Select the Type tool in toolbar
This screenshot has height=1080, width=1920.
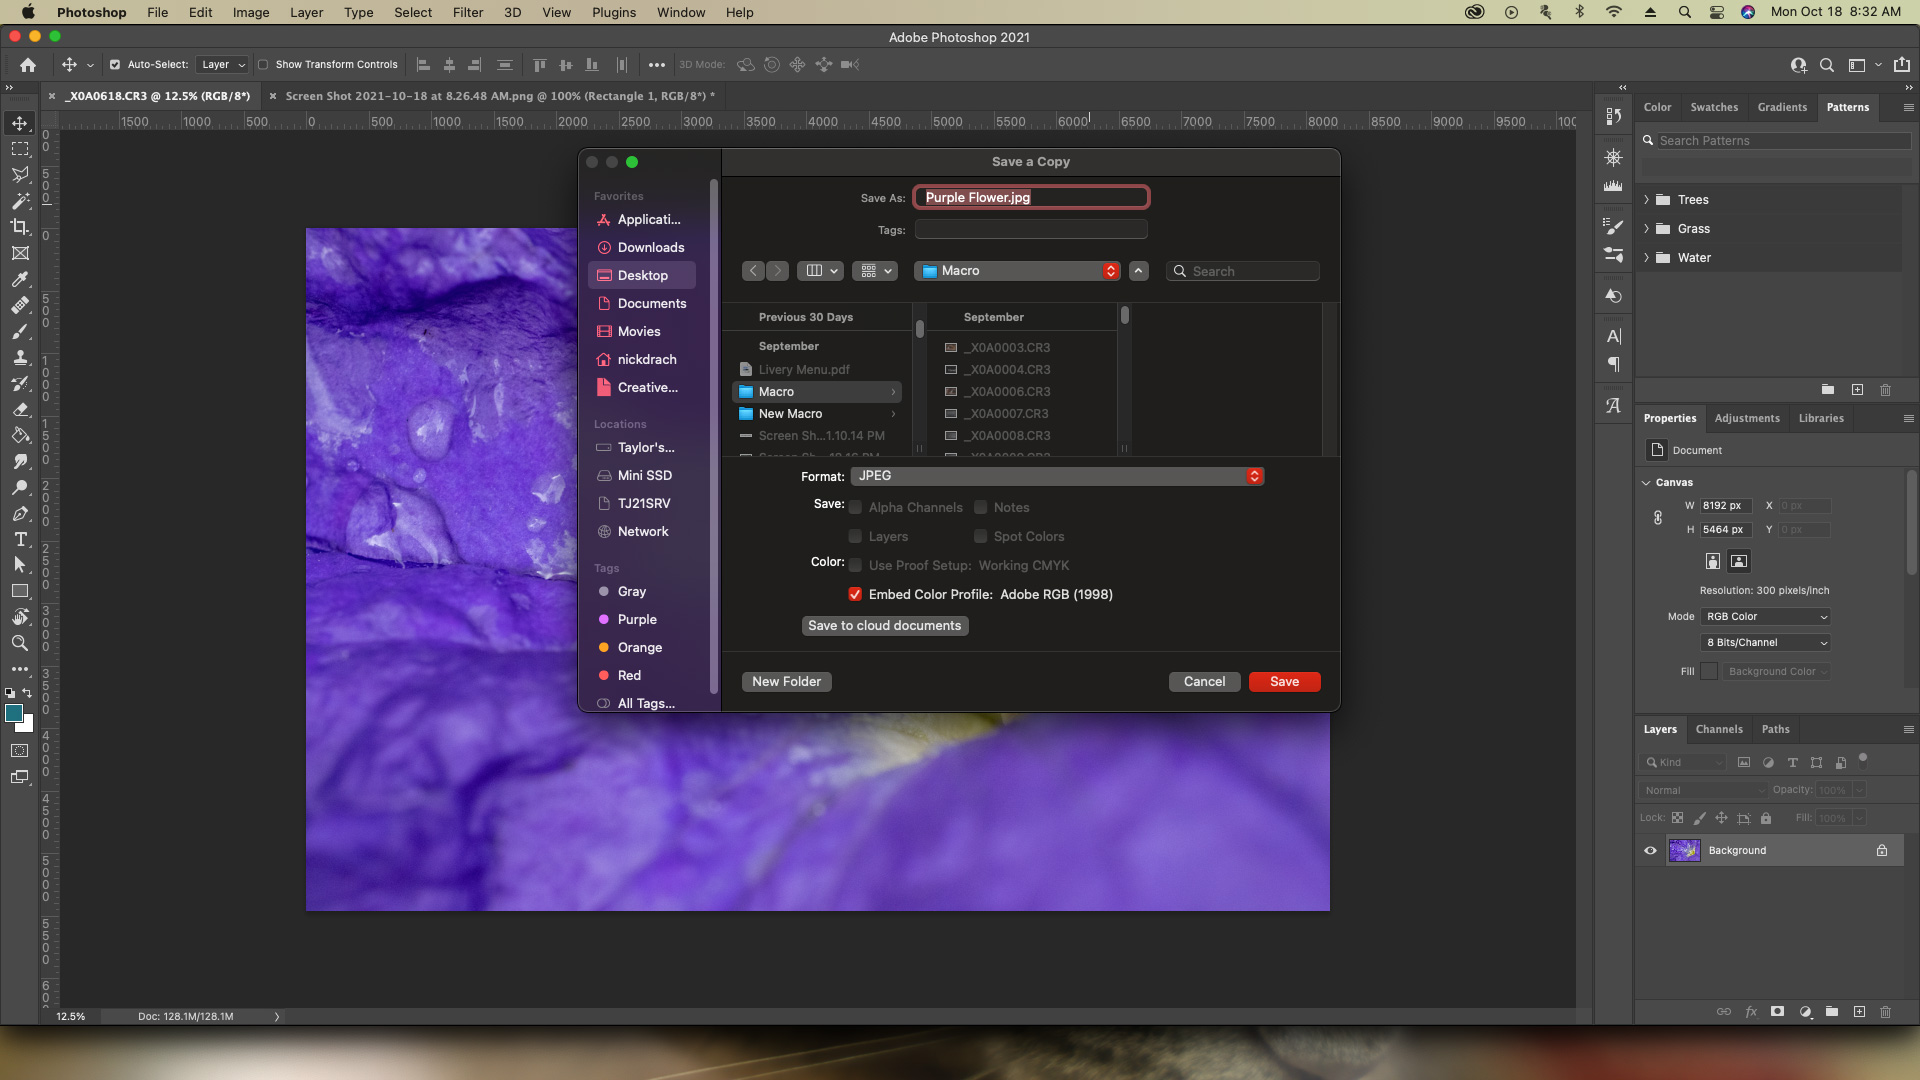point(20,539)
